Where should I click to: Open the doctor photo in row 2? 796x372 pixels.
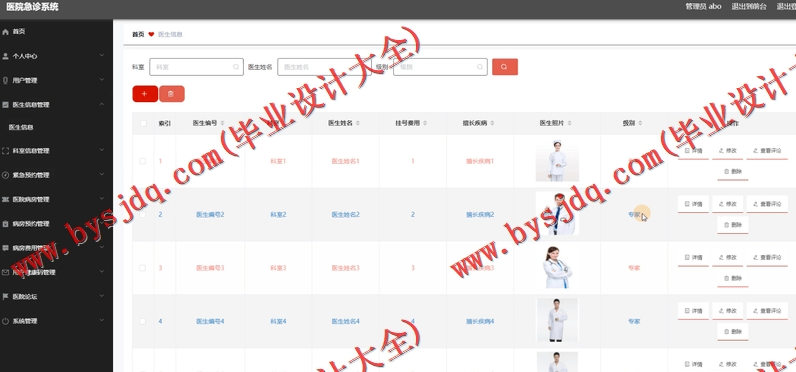point(557,214)
